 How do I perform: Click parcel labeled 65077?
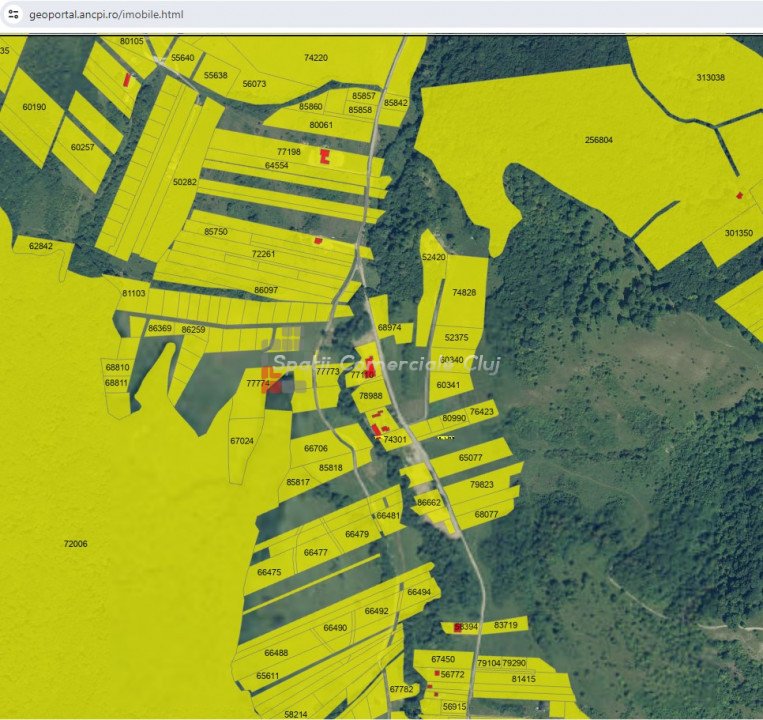(x=470, y=458)
